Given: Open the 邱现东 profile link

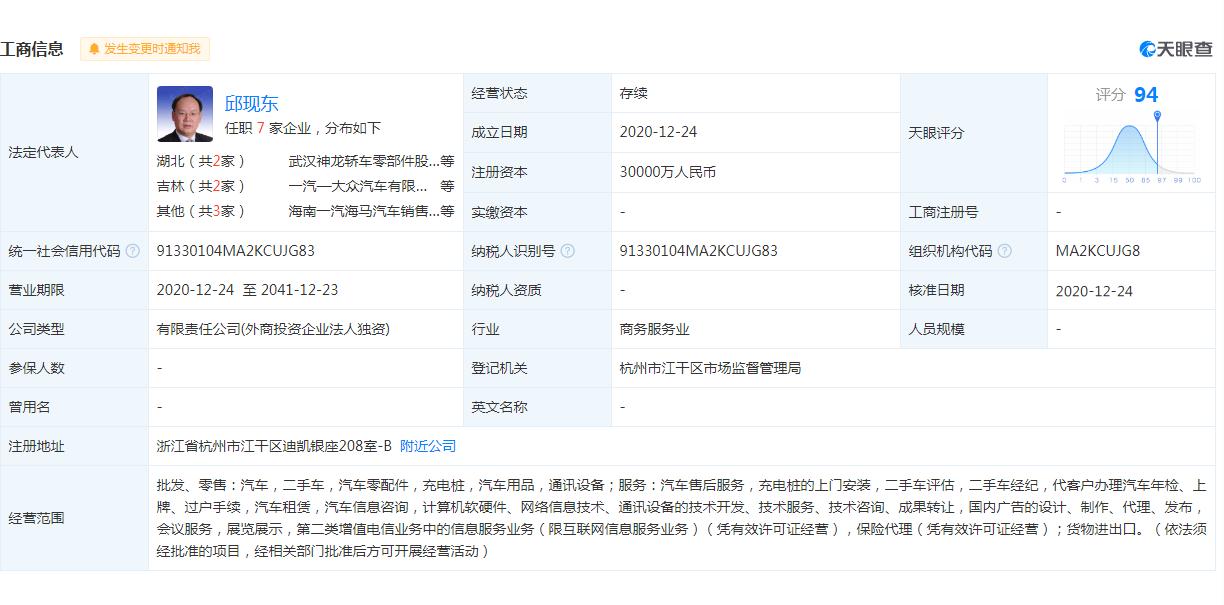Looking at the screenshot, I should coord(251,103).
